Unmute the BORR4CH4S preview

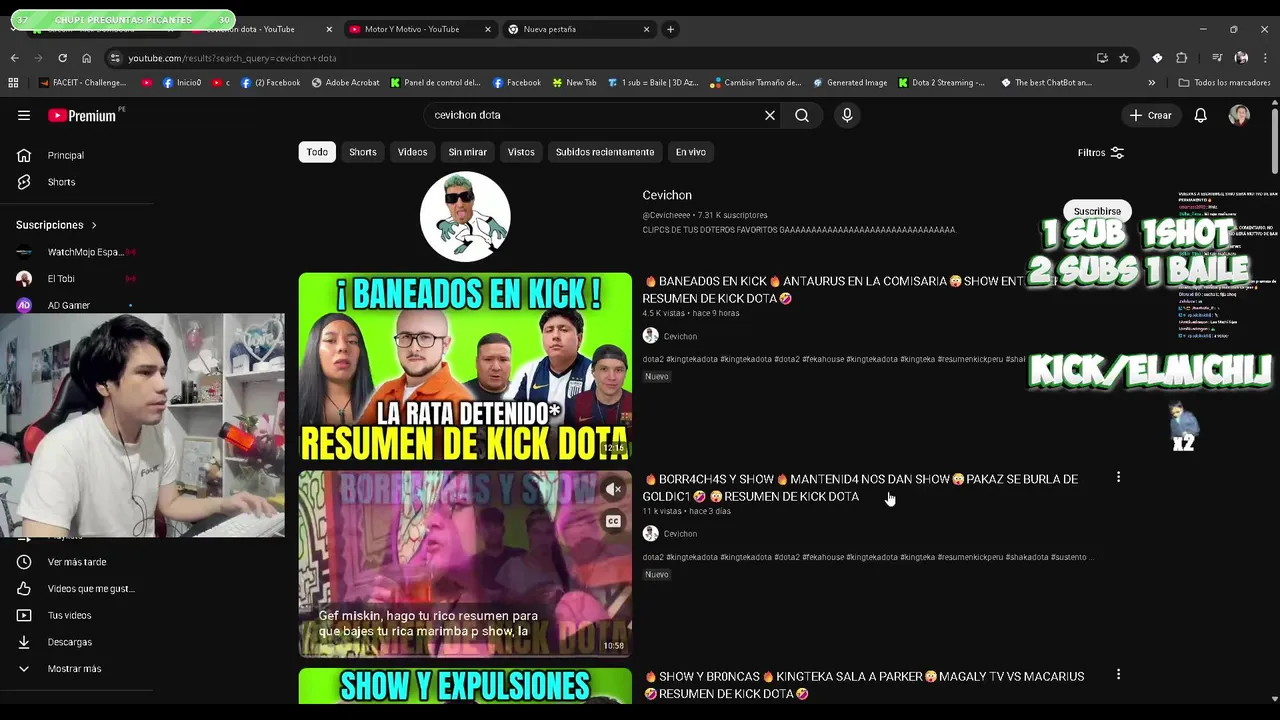point(614,489)
